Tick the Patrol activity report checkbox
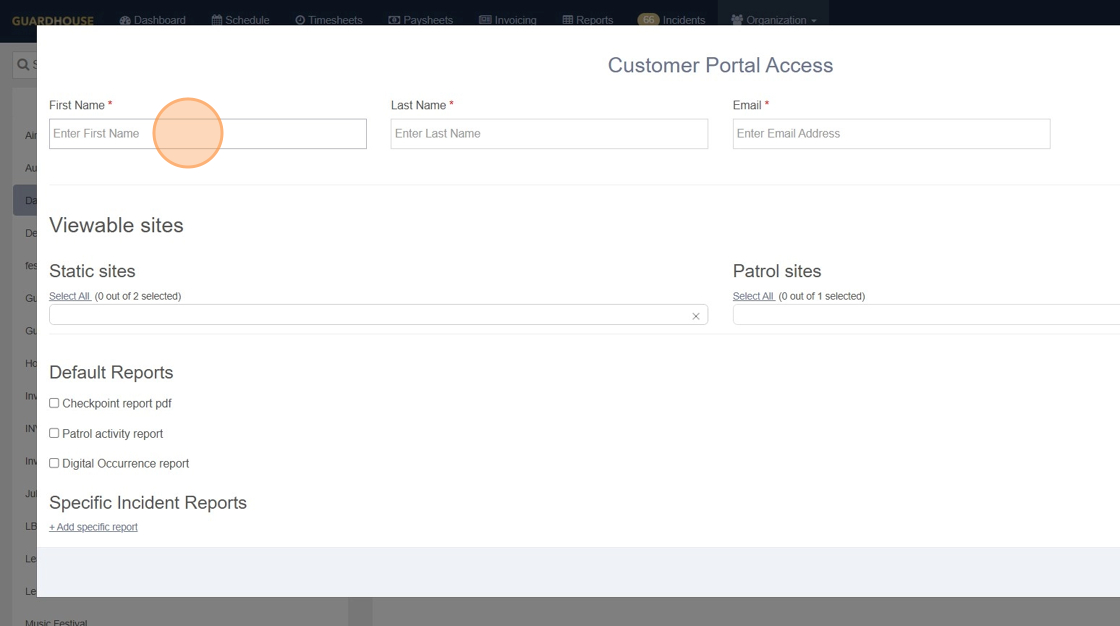This screenshot has width=1120, height=626. pyautogui.click(x=54, y=433)
